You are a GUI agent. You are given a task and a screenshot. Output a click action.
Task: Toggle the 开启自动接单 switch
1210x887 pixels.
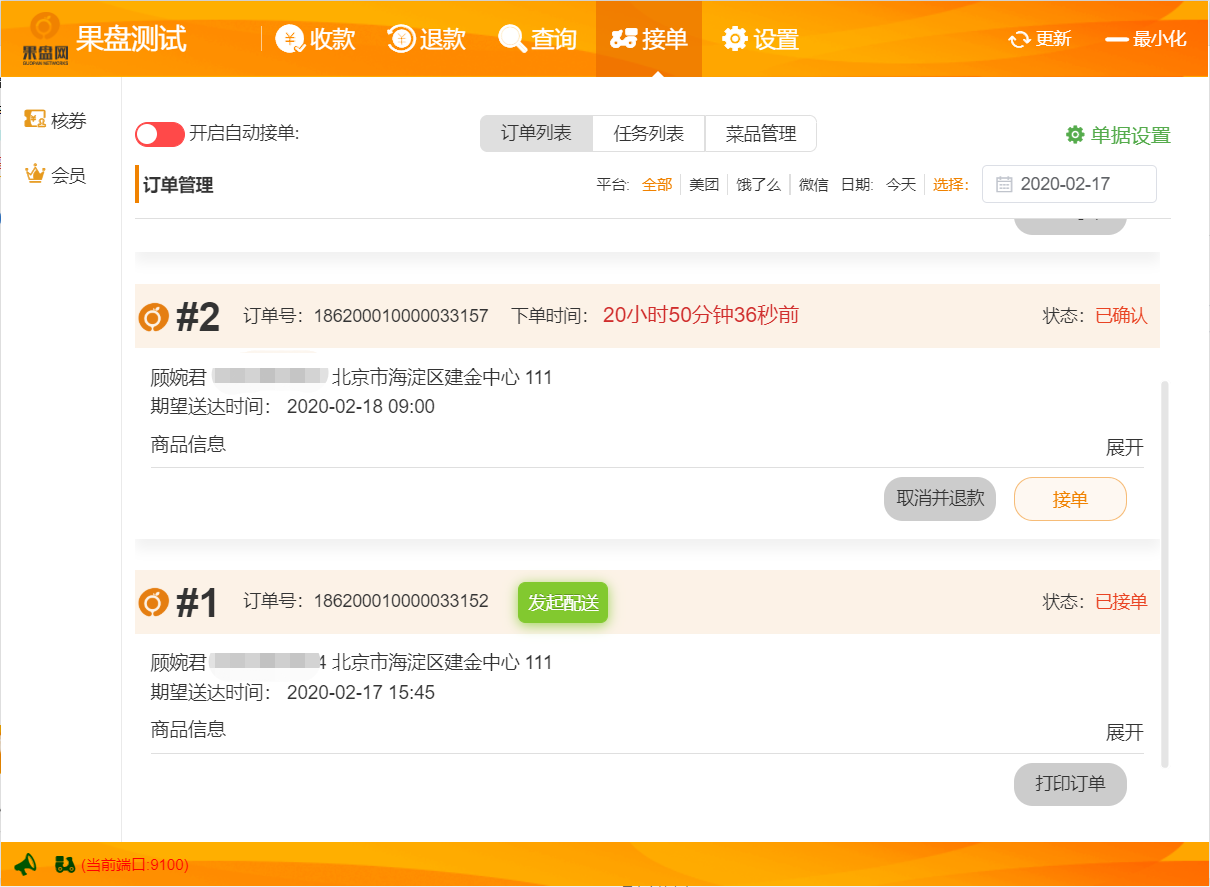(x=160, y=134)
